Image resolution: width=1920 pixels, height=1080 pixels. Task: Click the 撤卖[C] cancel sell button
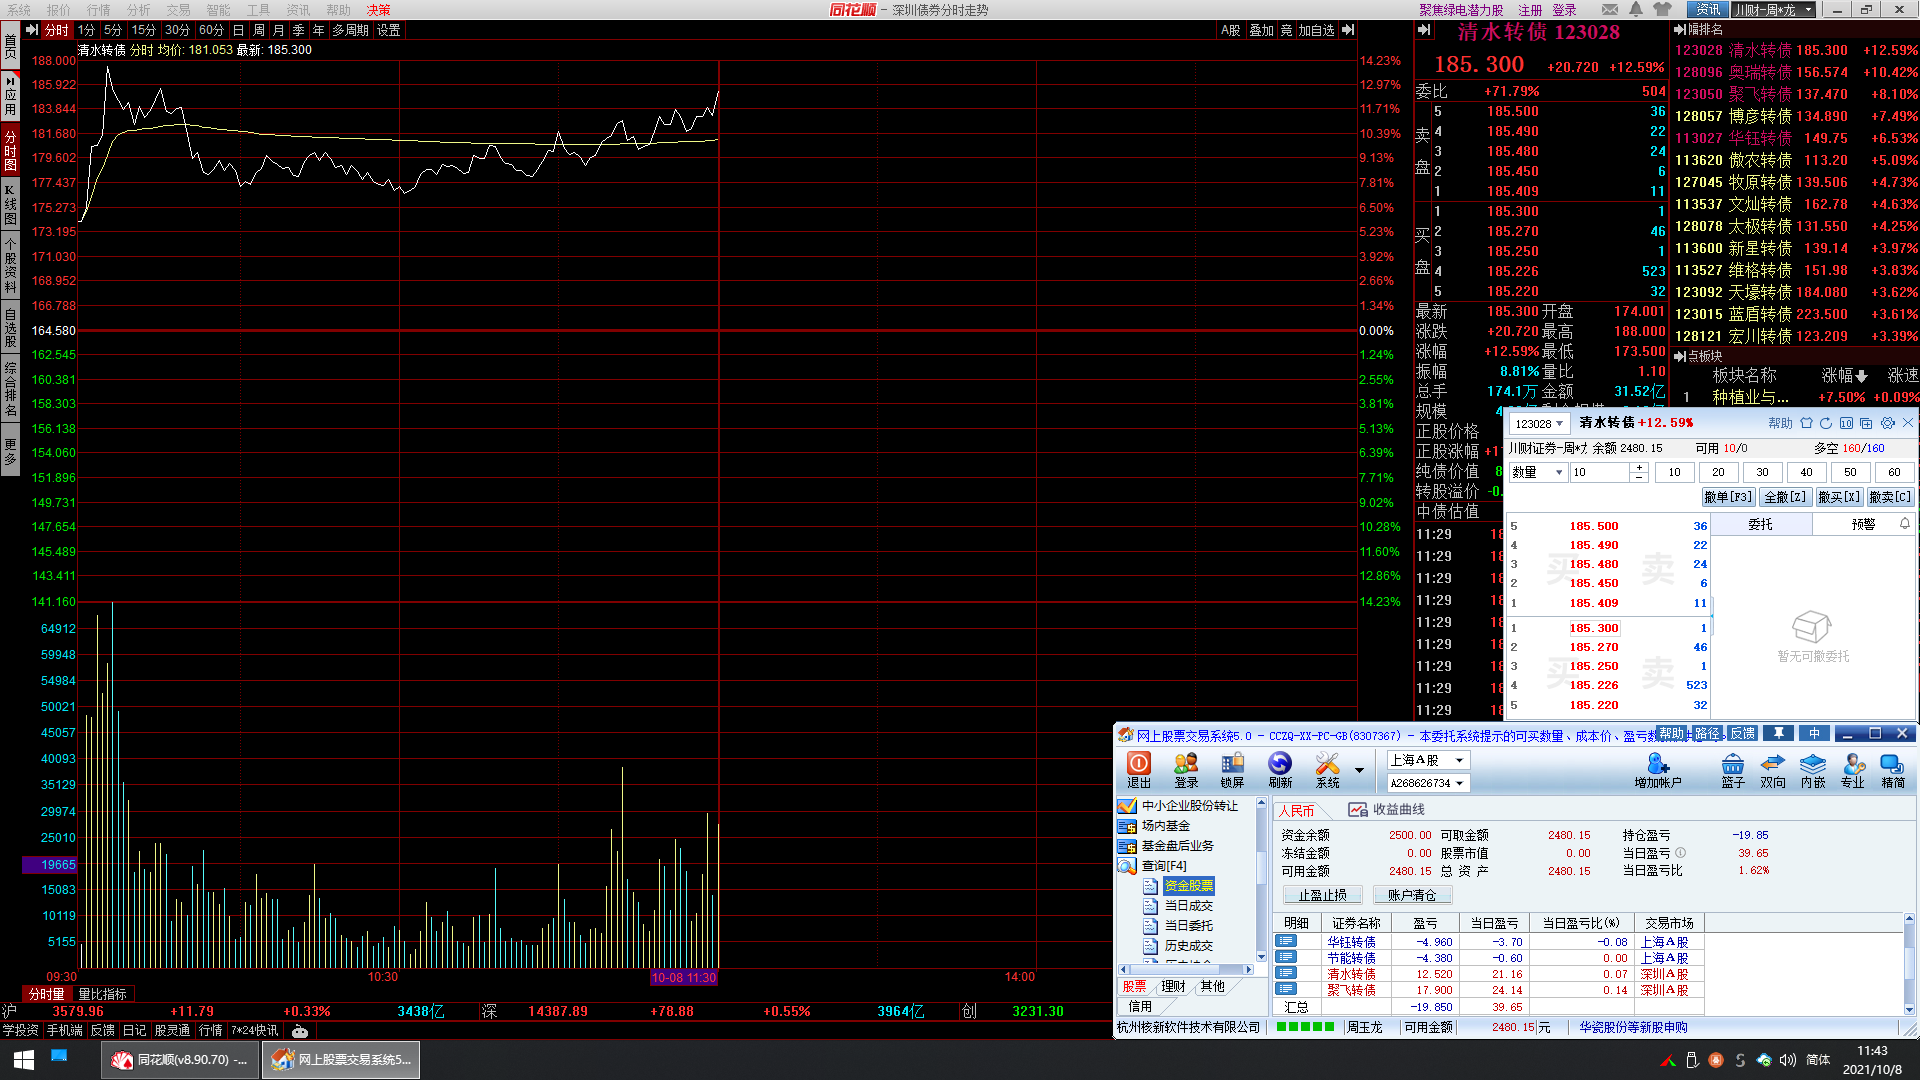(1890, 497)
